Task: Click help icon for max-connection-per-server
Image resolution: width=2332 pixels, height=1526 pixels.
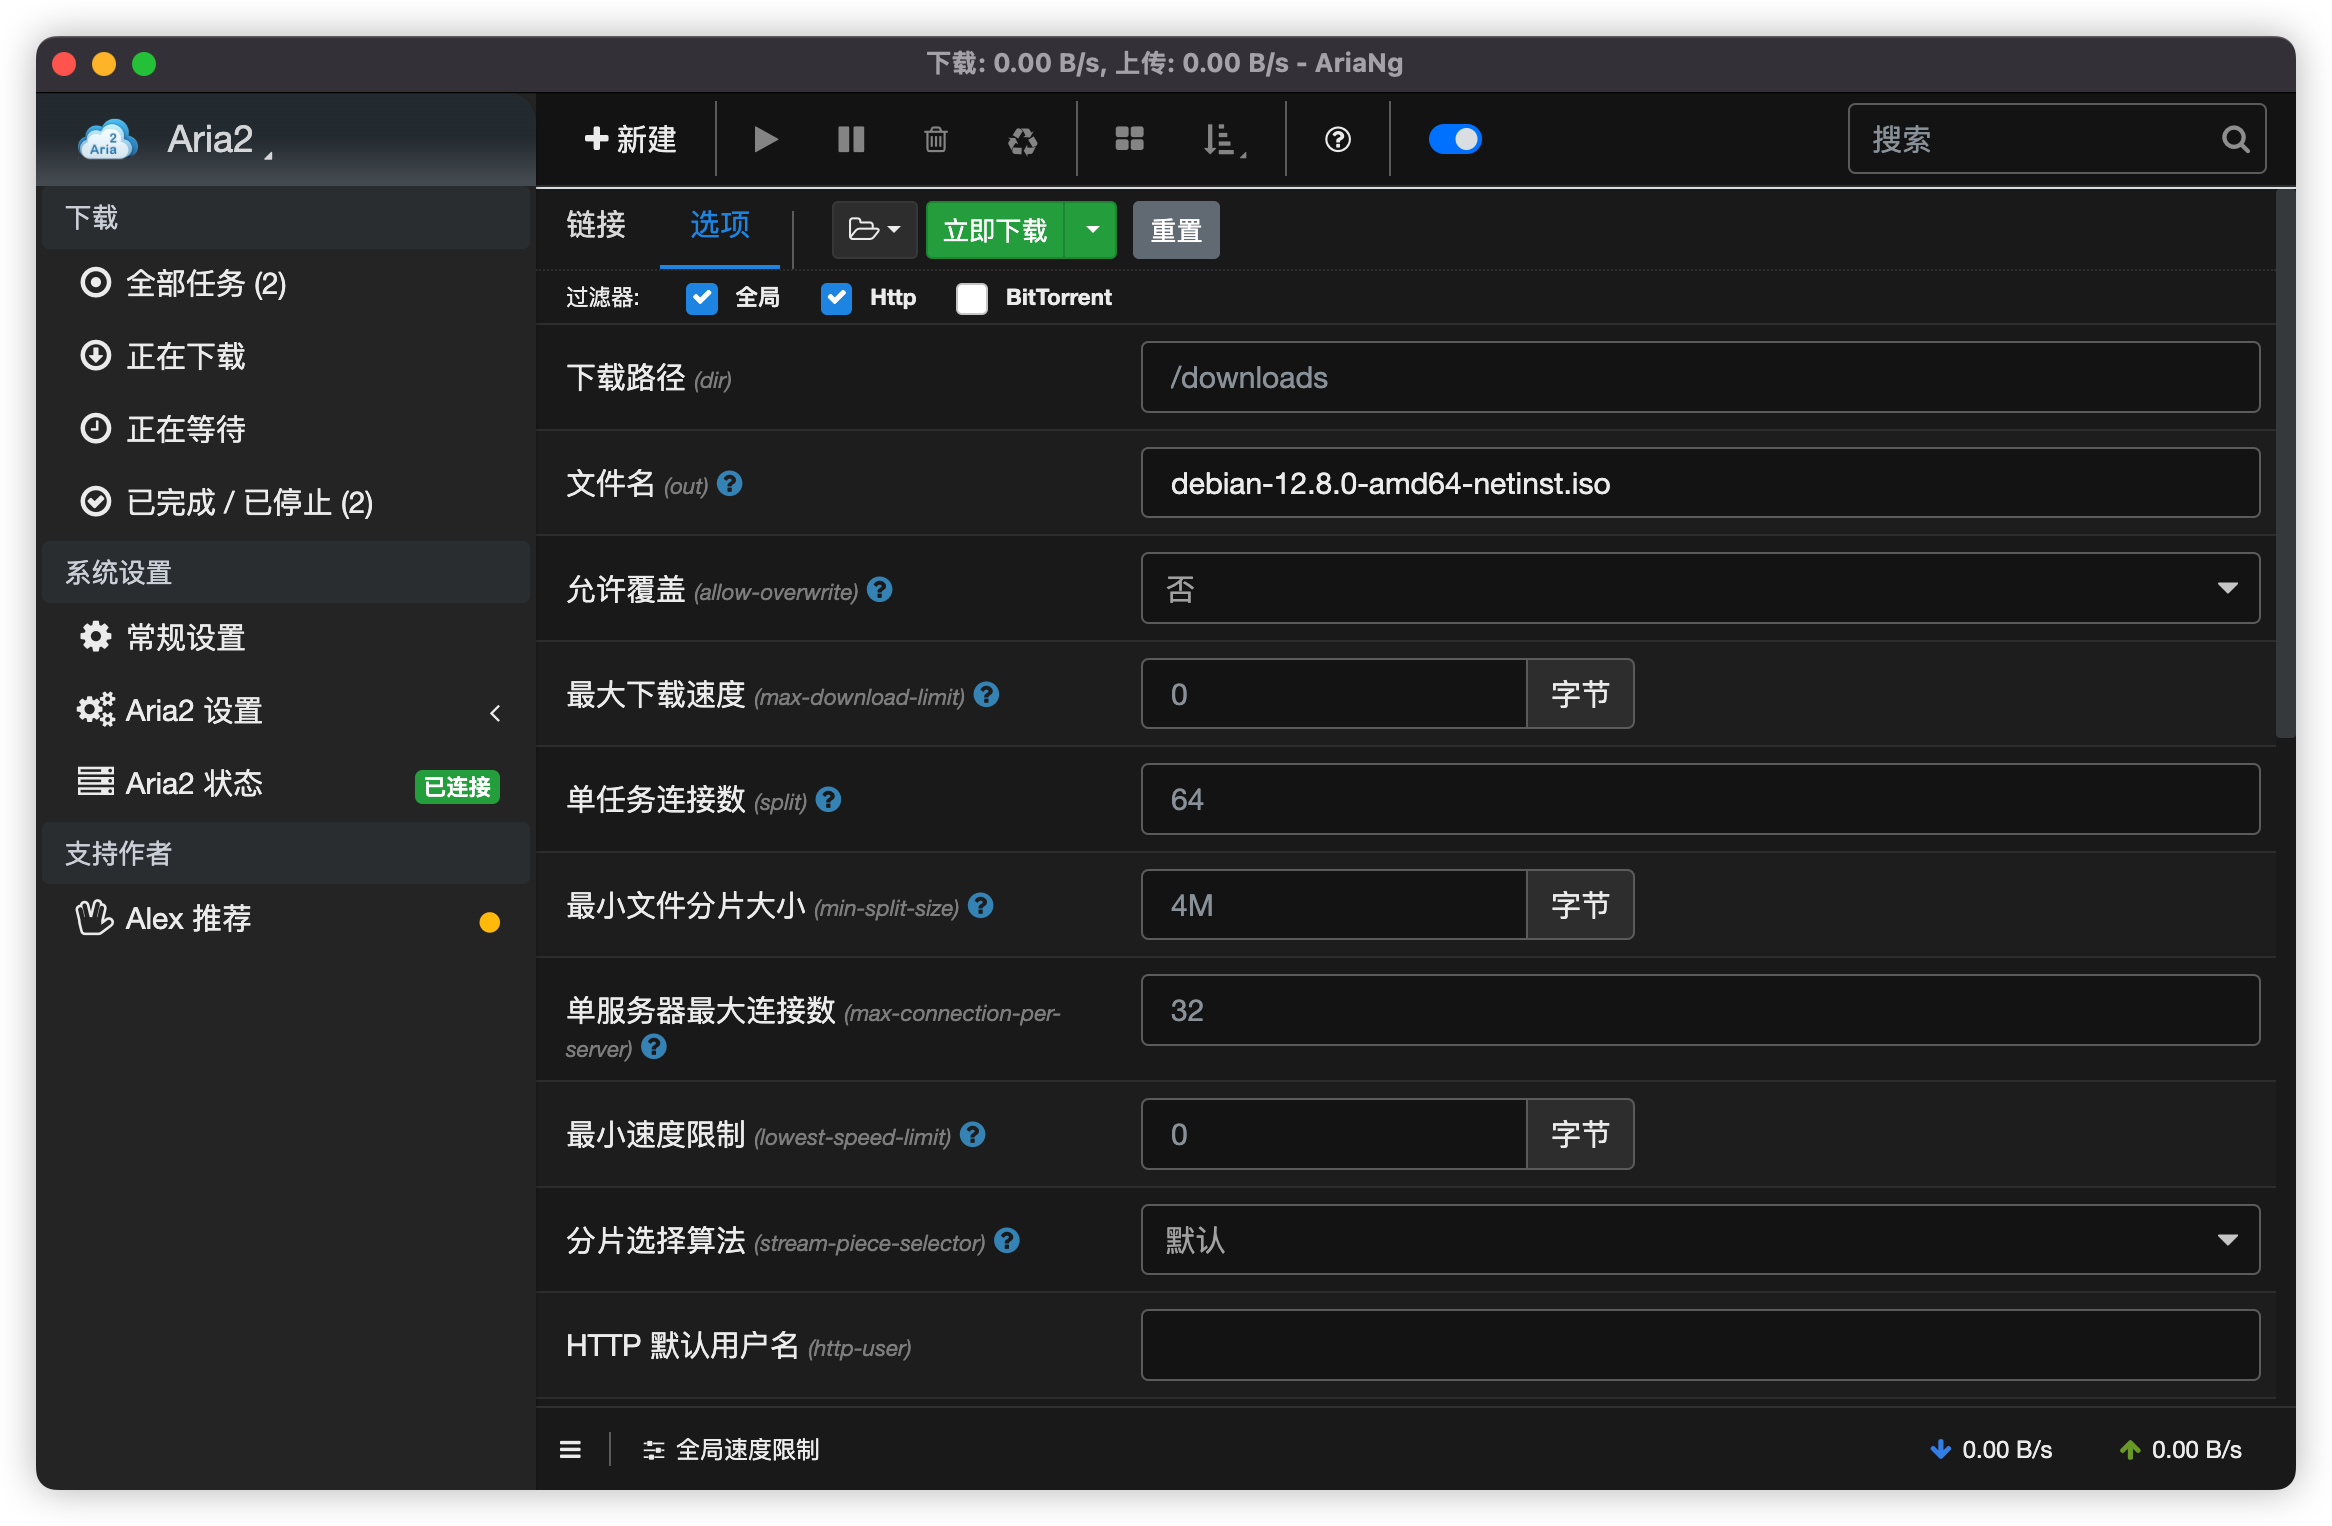Action: click(x=654, y=1047)
